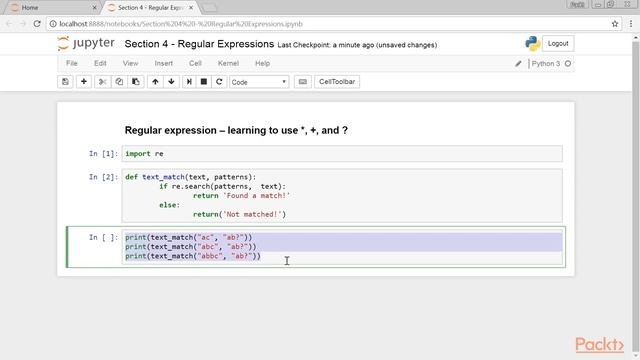Go back in browser history
Image resolution: width=640 pixels, height=360 pixels.
click(9, 24)
